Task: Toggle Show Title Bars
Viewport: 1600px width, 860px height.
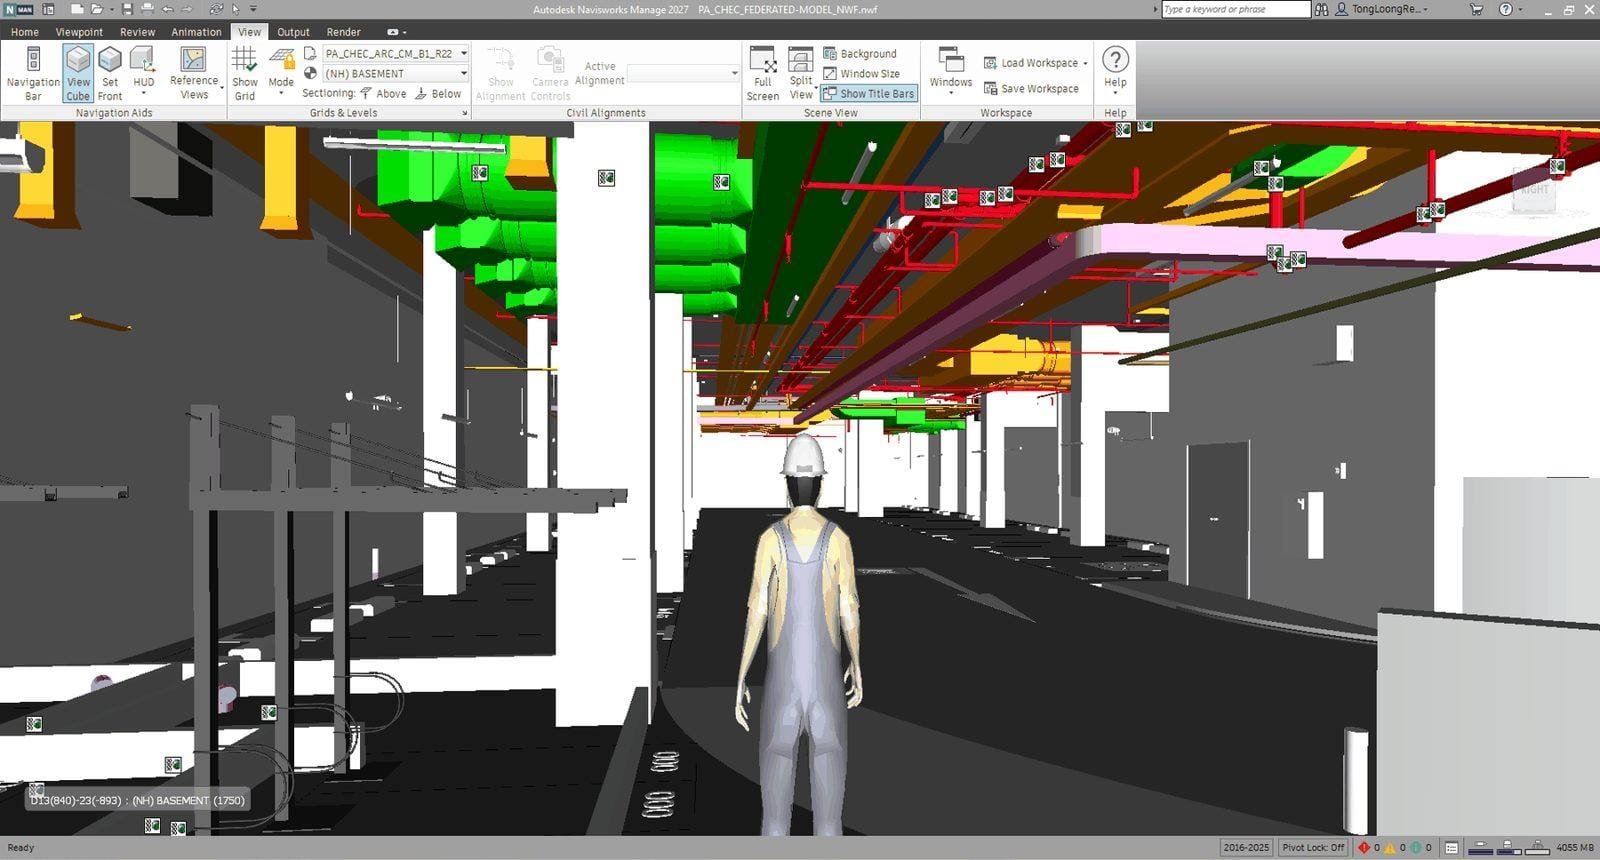Action: (x=868, y=93)
